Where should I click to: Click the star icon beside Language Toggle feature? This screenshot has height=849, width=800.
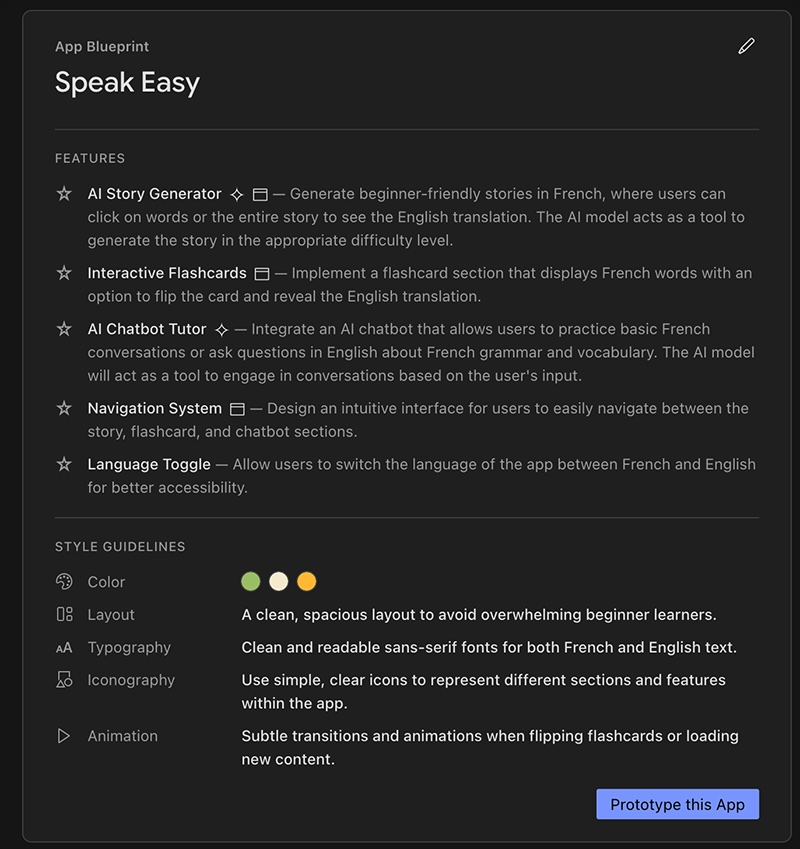[x=64, y=464]
